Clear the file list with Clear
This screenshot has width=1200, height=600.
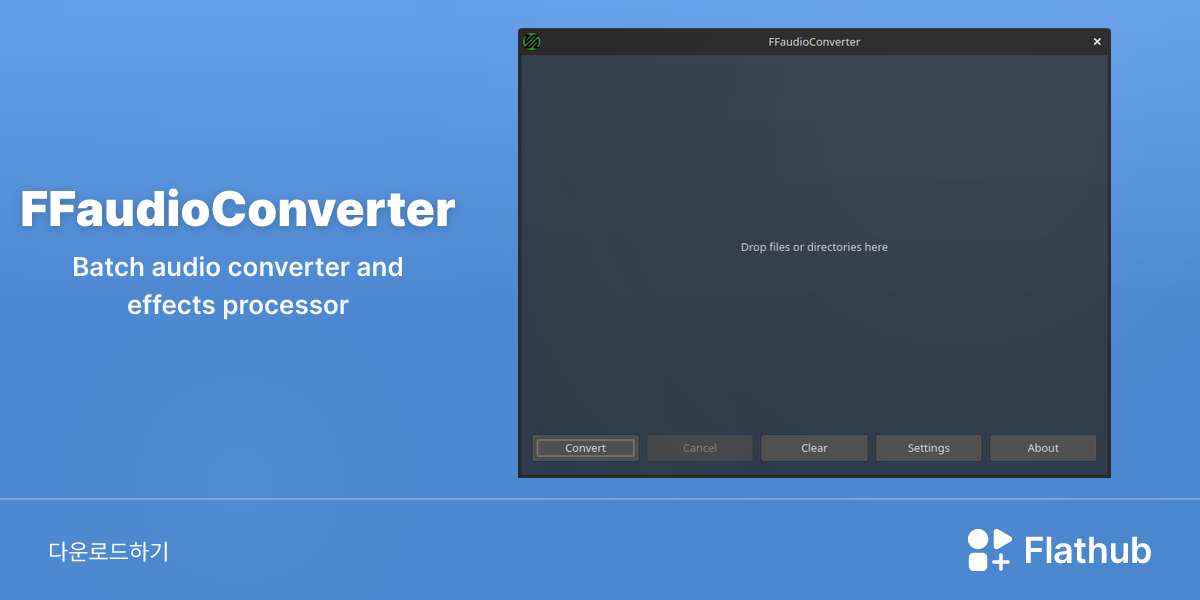tap(814, 448)
